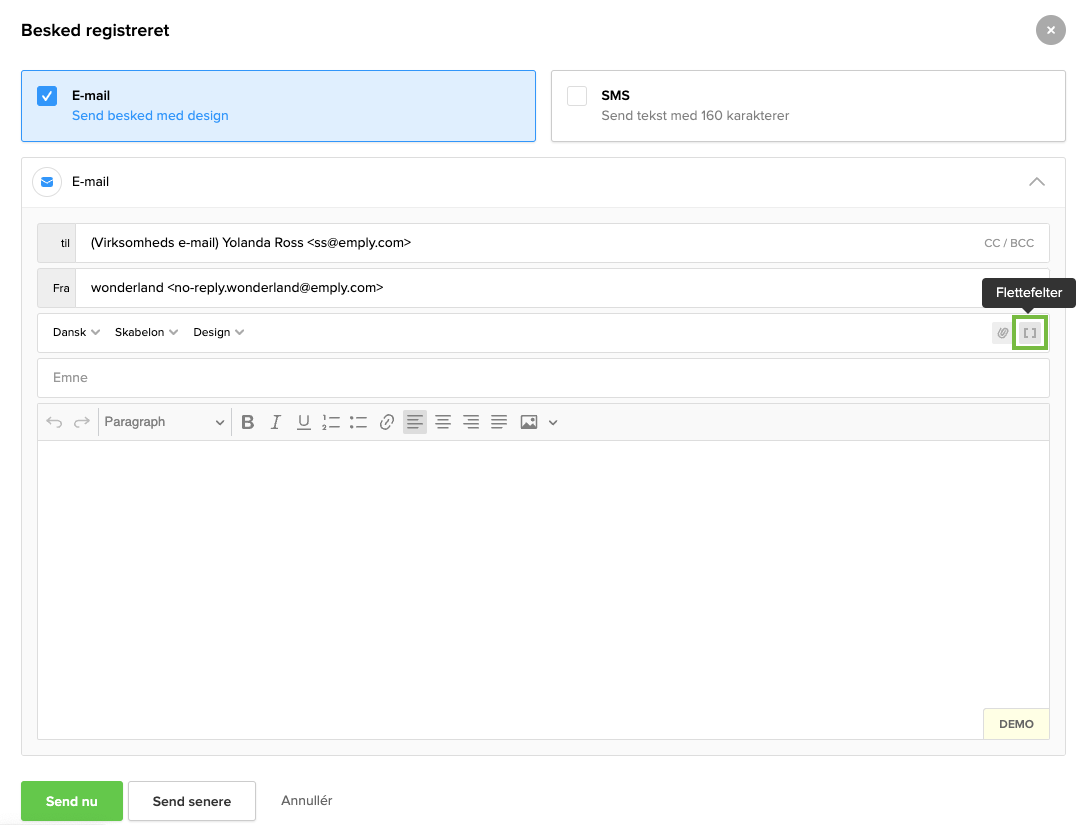Apply italic formatting
Image resolution: width=1090 pixels, height=825 pixels.
(276, 422)
